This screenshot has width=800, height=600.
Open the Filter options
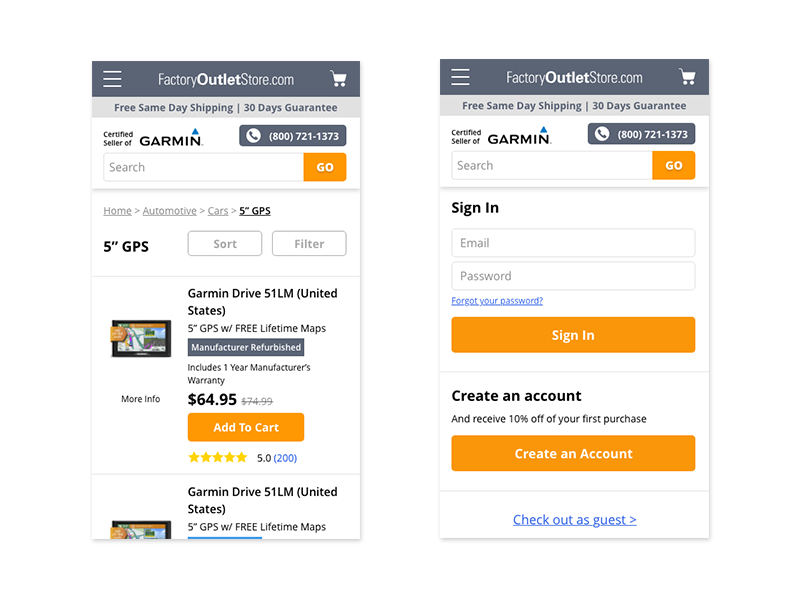pos(309,243)
